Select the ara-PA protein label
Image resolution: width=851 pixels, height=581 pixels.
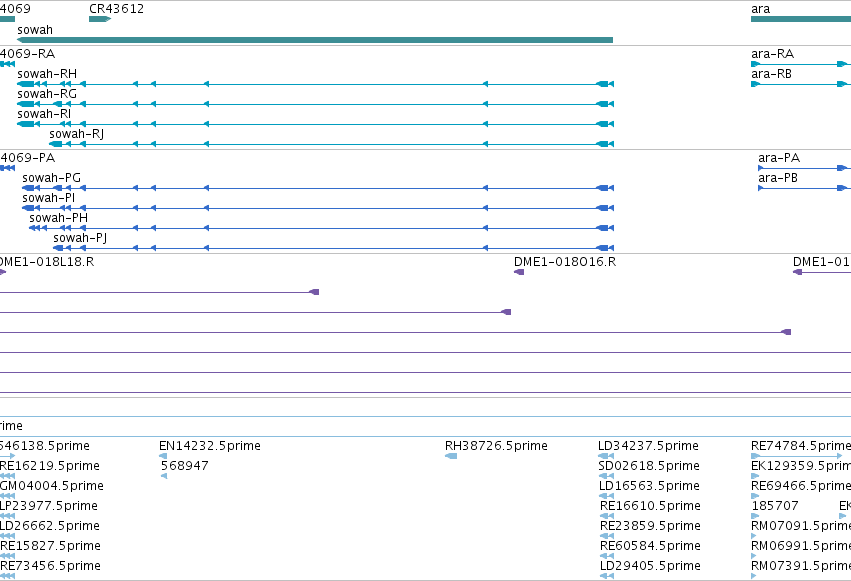coord(779,158)
